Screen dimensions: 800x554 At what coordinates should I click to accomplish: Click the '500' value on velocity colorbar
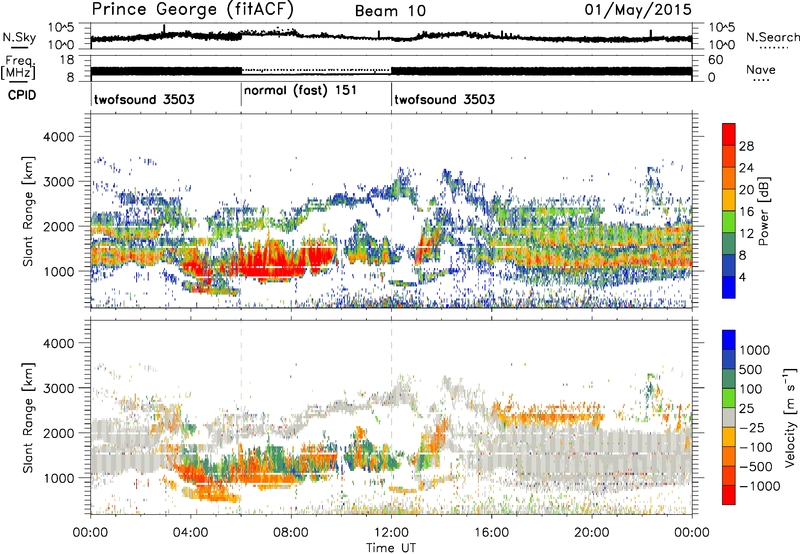[x=751, y=369]
